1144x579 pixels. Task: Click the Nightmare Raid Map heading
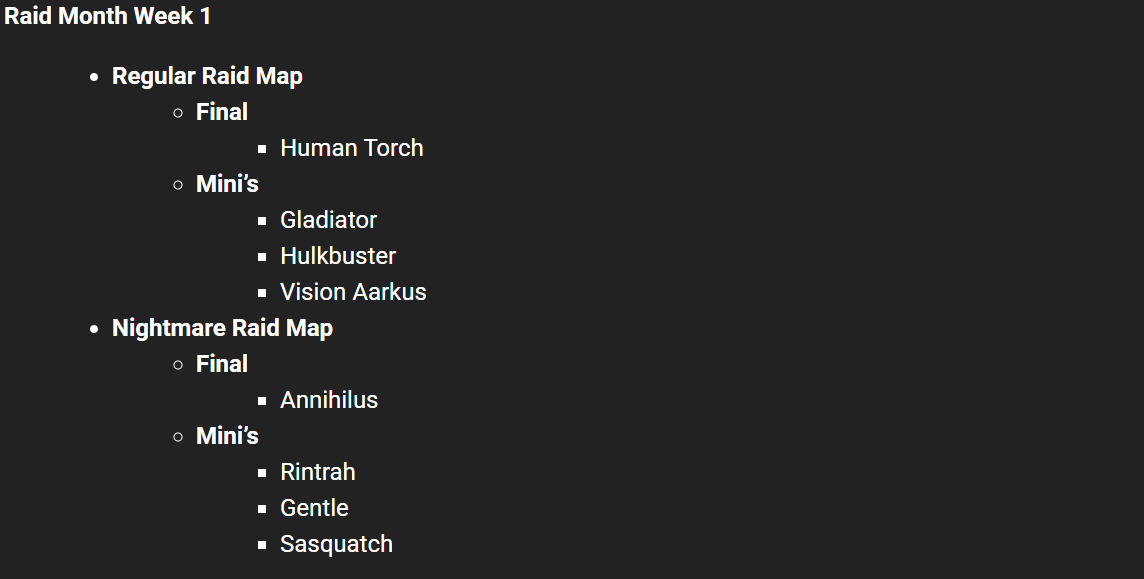(x=223, y=328)
